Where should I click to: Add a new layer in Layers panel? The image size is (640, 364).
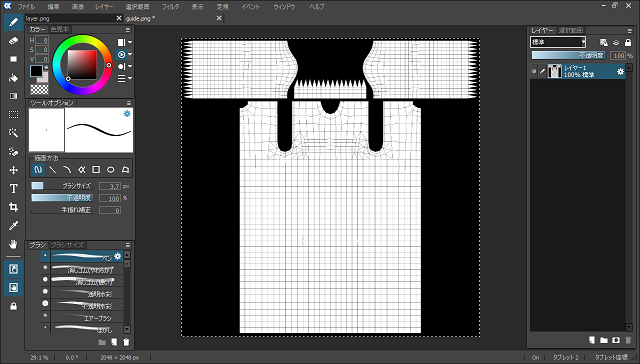(x=592, y=340)
